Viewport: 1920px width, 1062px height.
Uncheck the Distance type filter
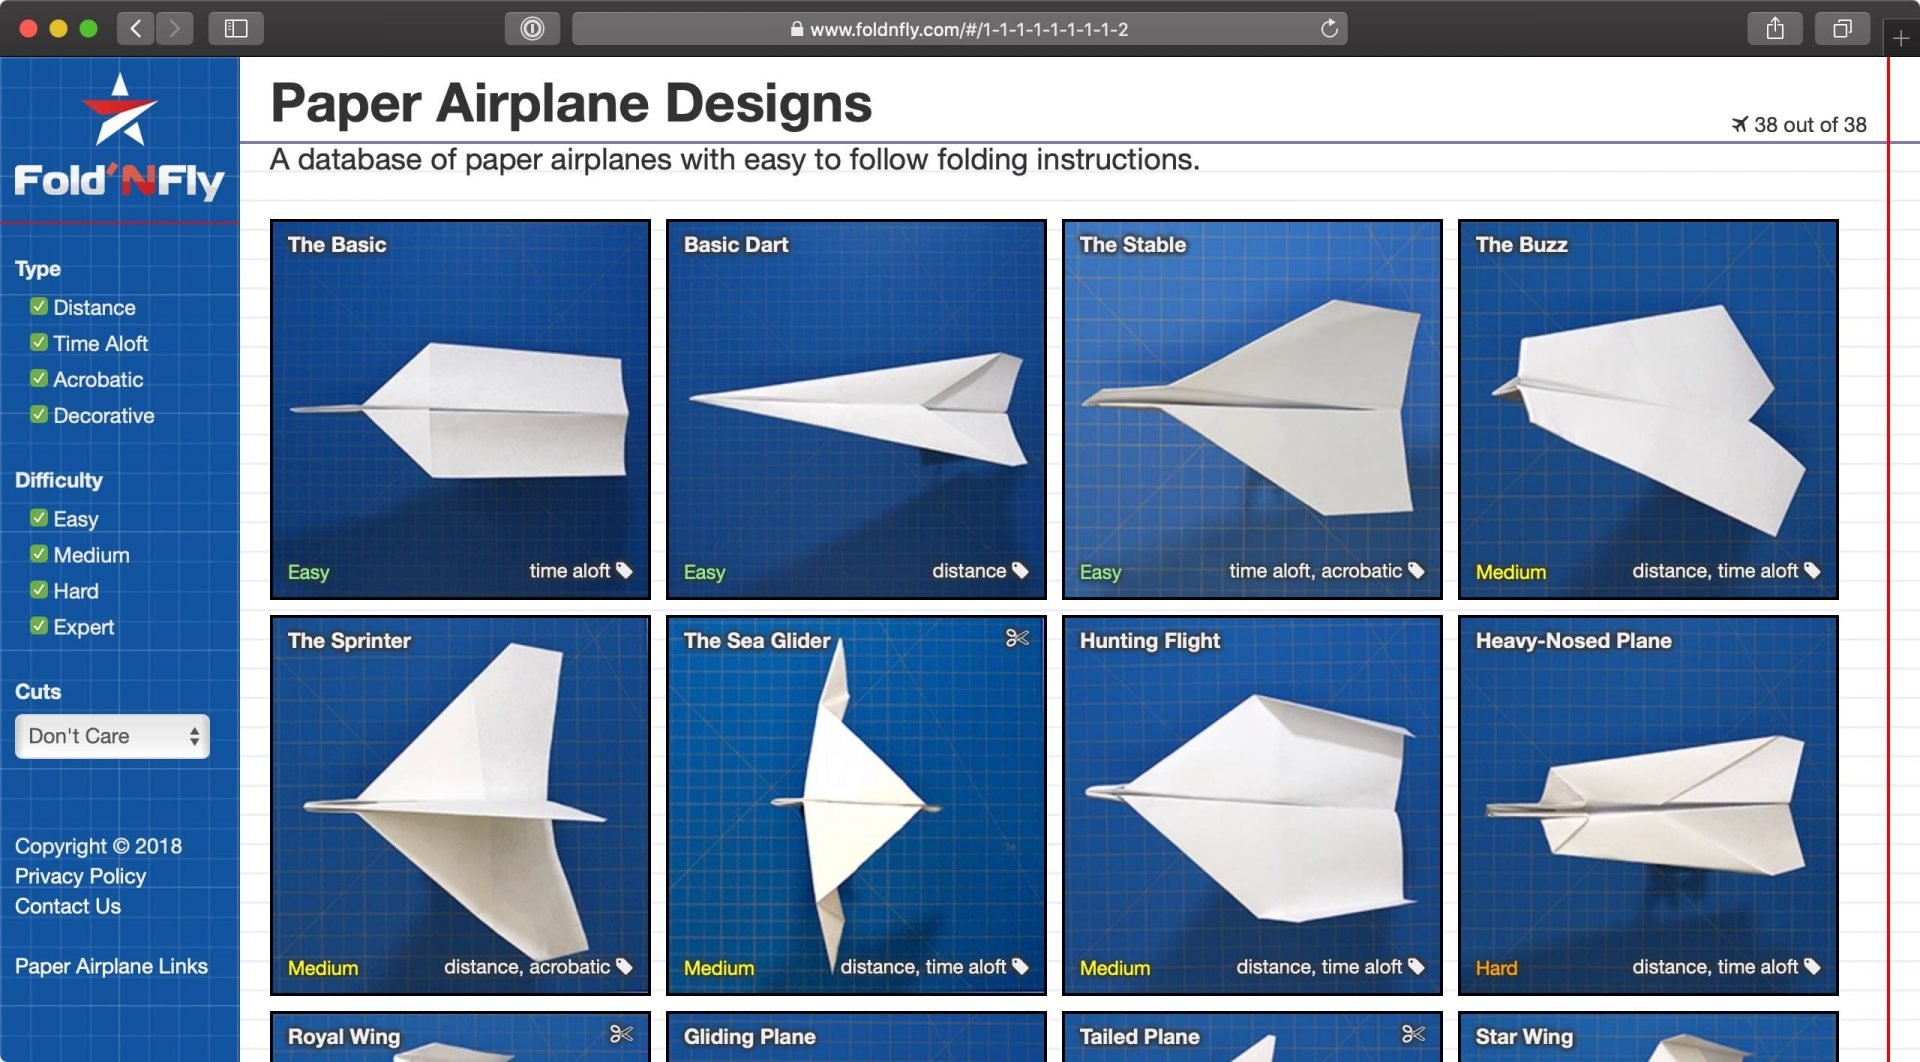(40, 307)
